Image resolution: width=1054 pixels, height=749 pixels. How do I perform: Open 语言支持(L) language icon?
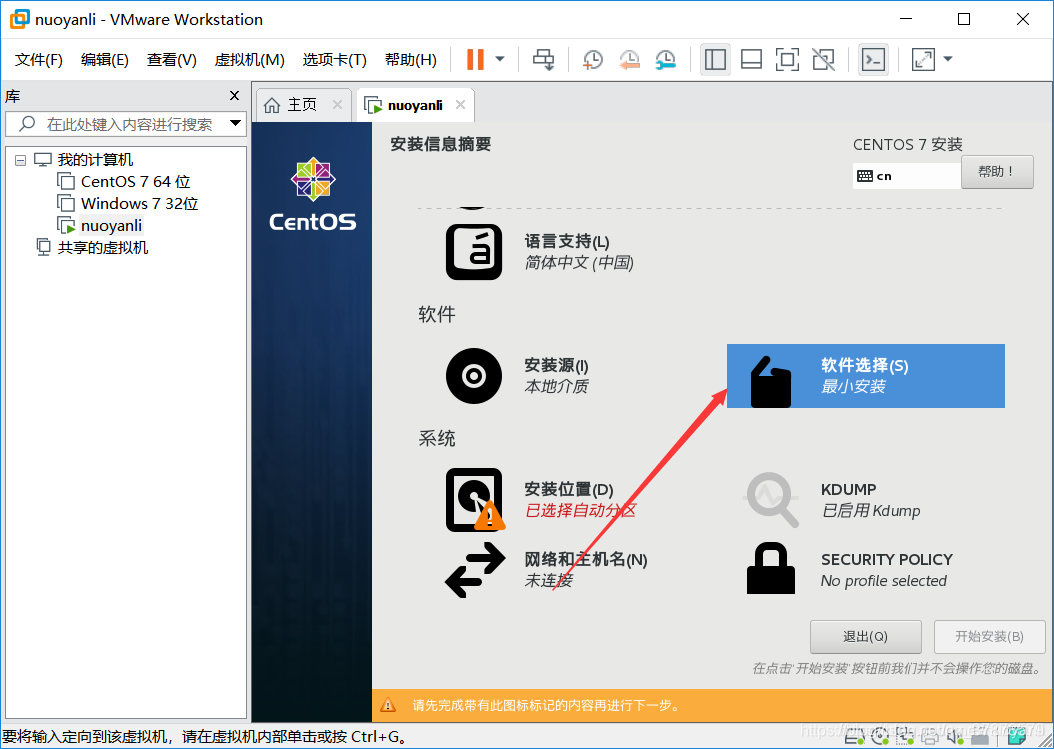(474, 251)
